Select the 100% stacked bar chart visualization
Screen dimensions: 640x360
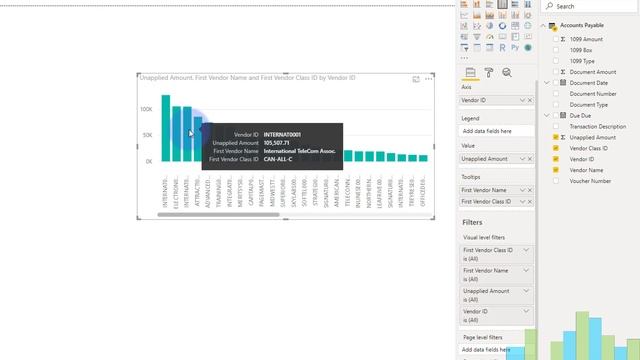515,4
